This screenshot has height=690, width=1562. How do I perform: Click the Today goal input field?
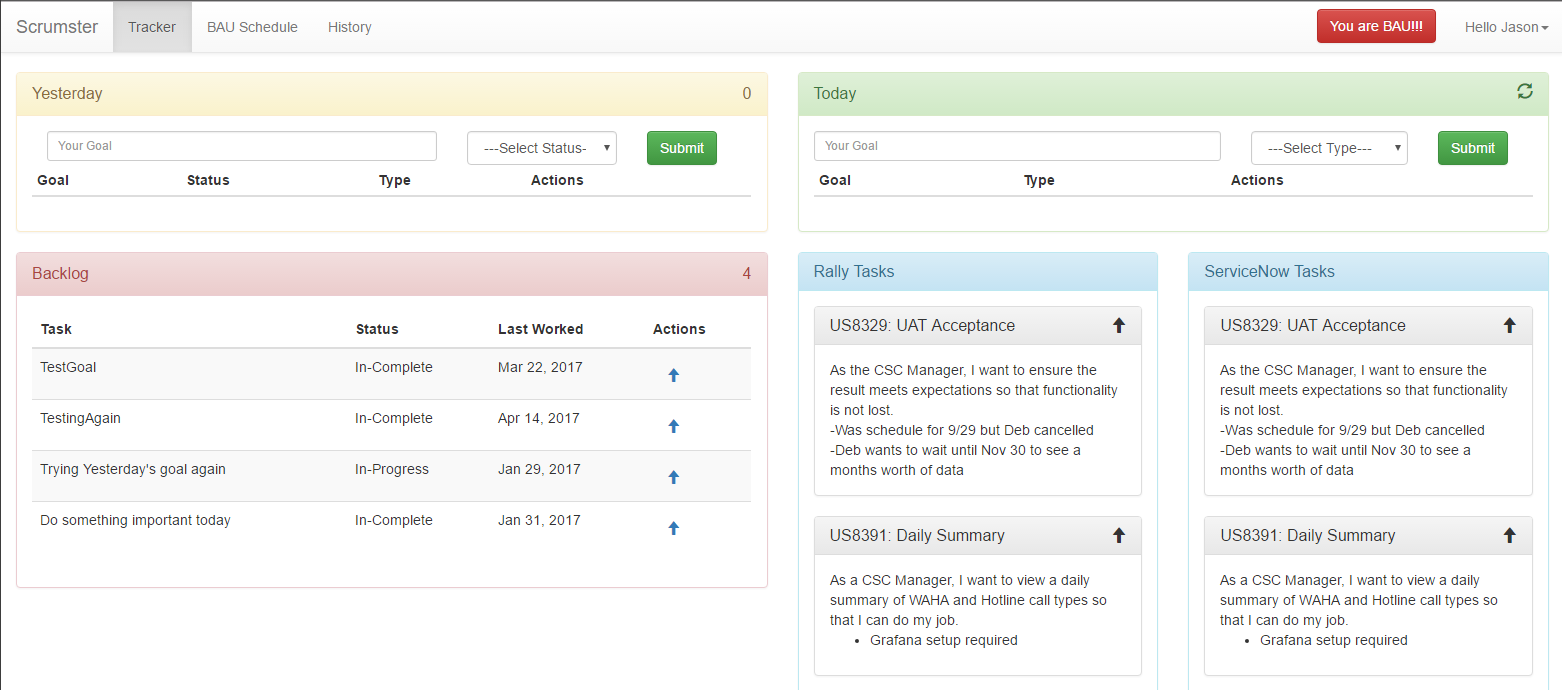(x=1016, y=146)
